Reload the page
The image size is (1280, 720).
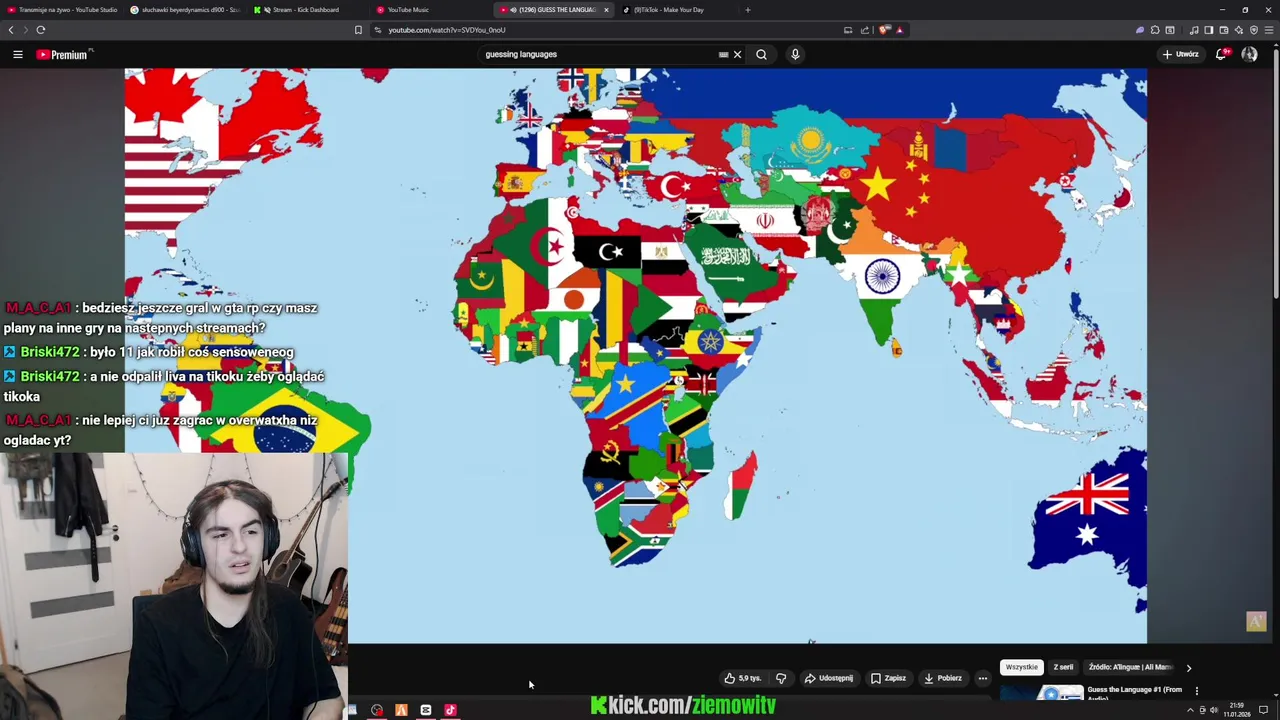(40, 30)
